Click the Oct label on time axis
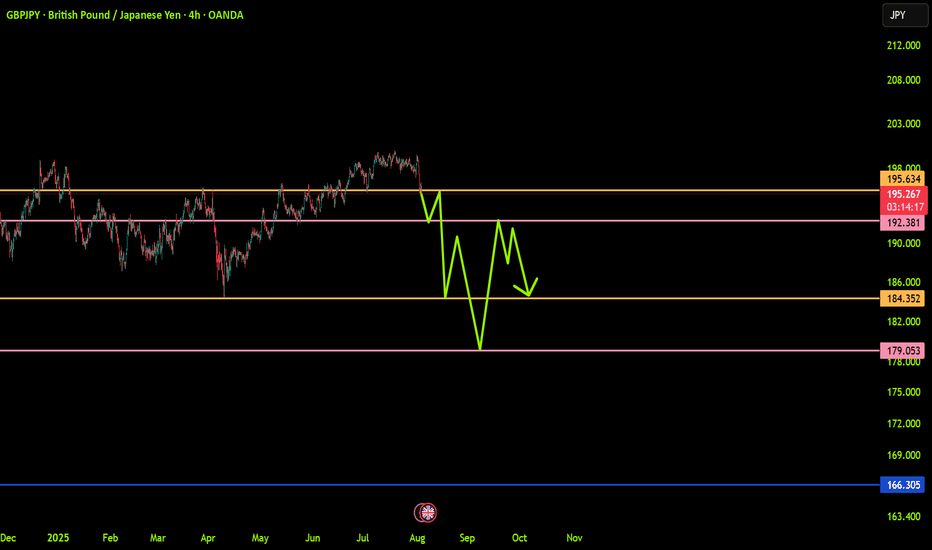Viewport: 932px width, 550px height. point(519,538)
